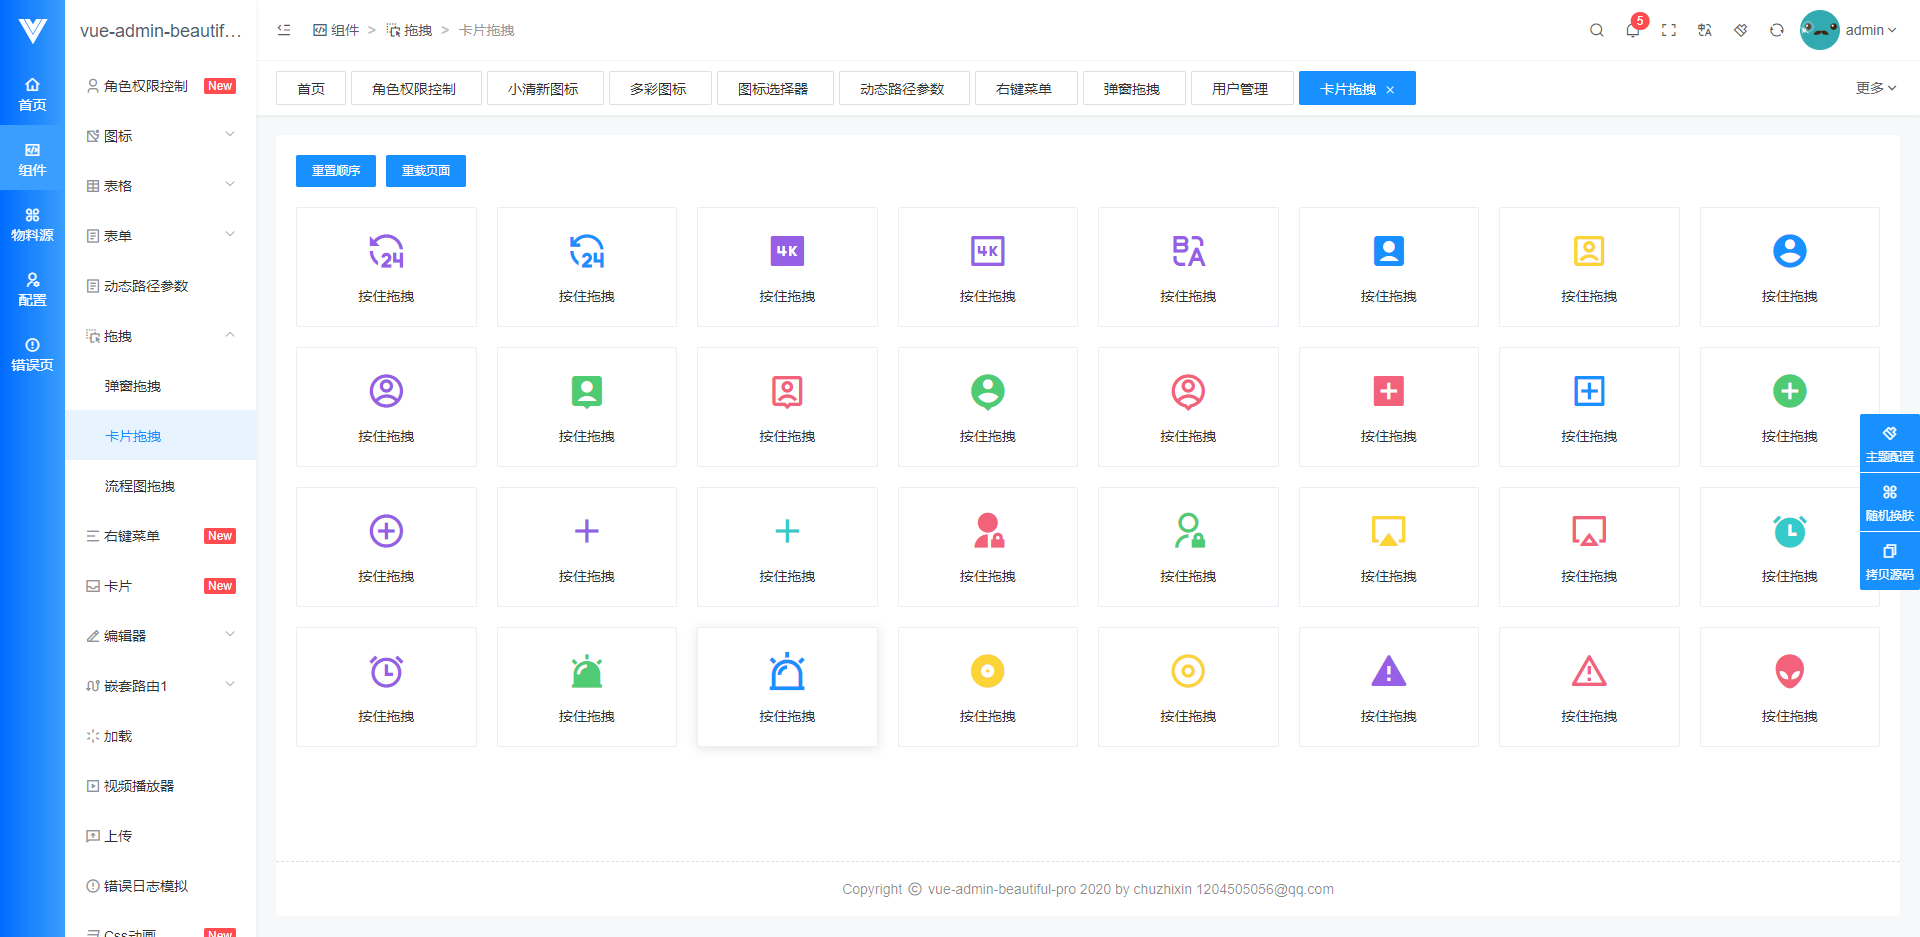This screenshot has height=937, width=1920.
Task: Switch to the 用户管理 tab
Action: pyautogui.click(x=1240, y=88)
